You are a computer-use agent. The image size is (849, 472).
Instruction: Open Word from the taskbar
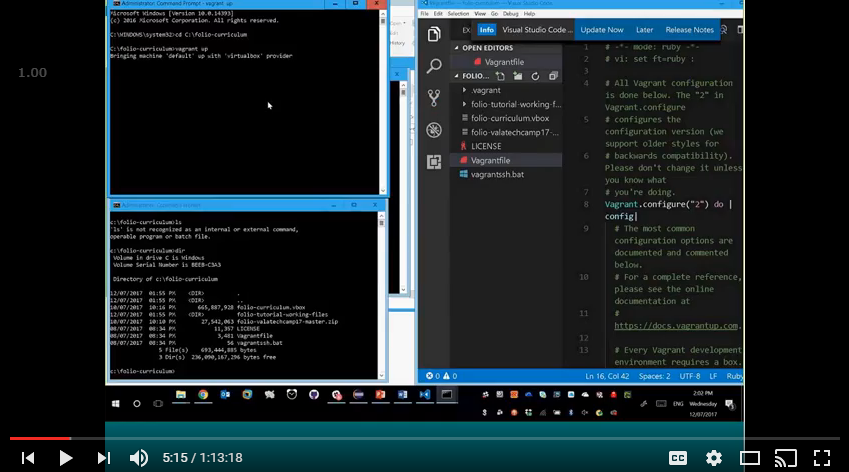click(x=402, y=395)
